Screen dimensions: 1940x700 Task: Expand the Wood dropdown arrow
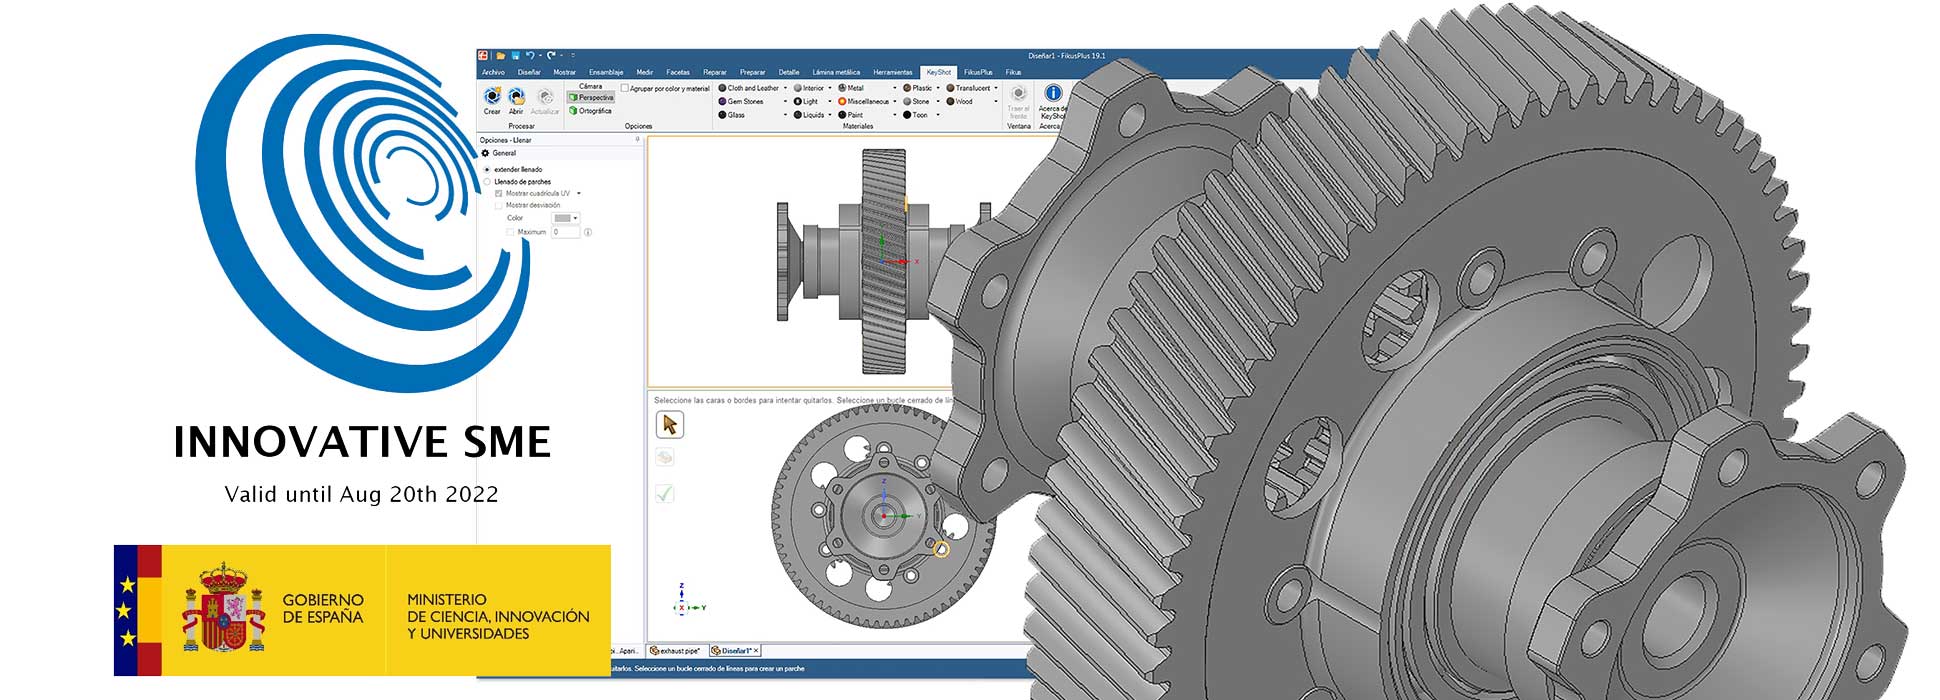pos(996,101)
